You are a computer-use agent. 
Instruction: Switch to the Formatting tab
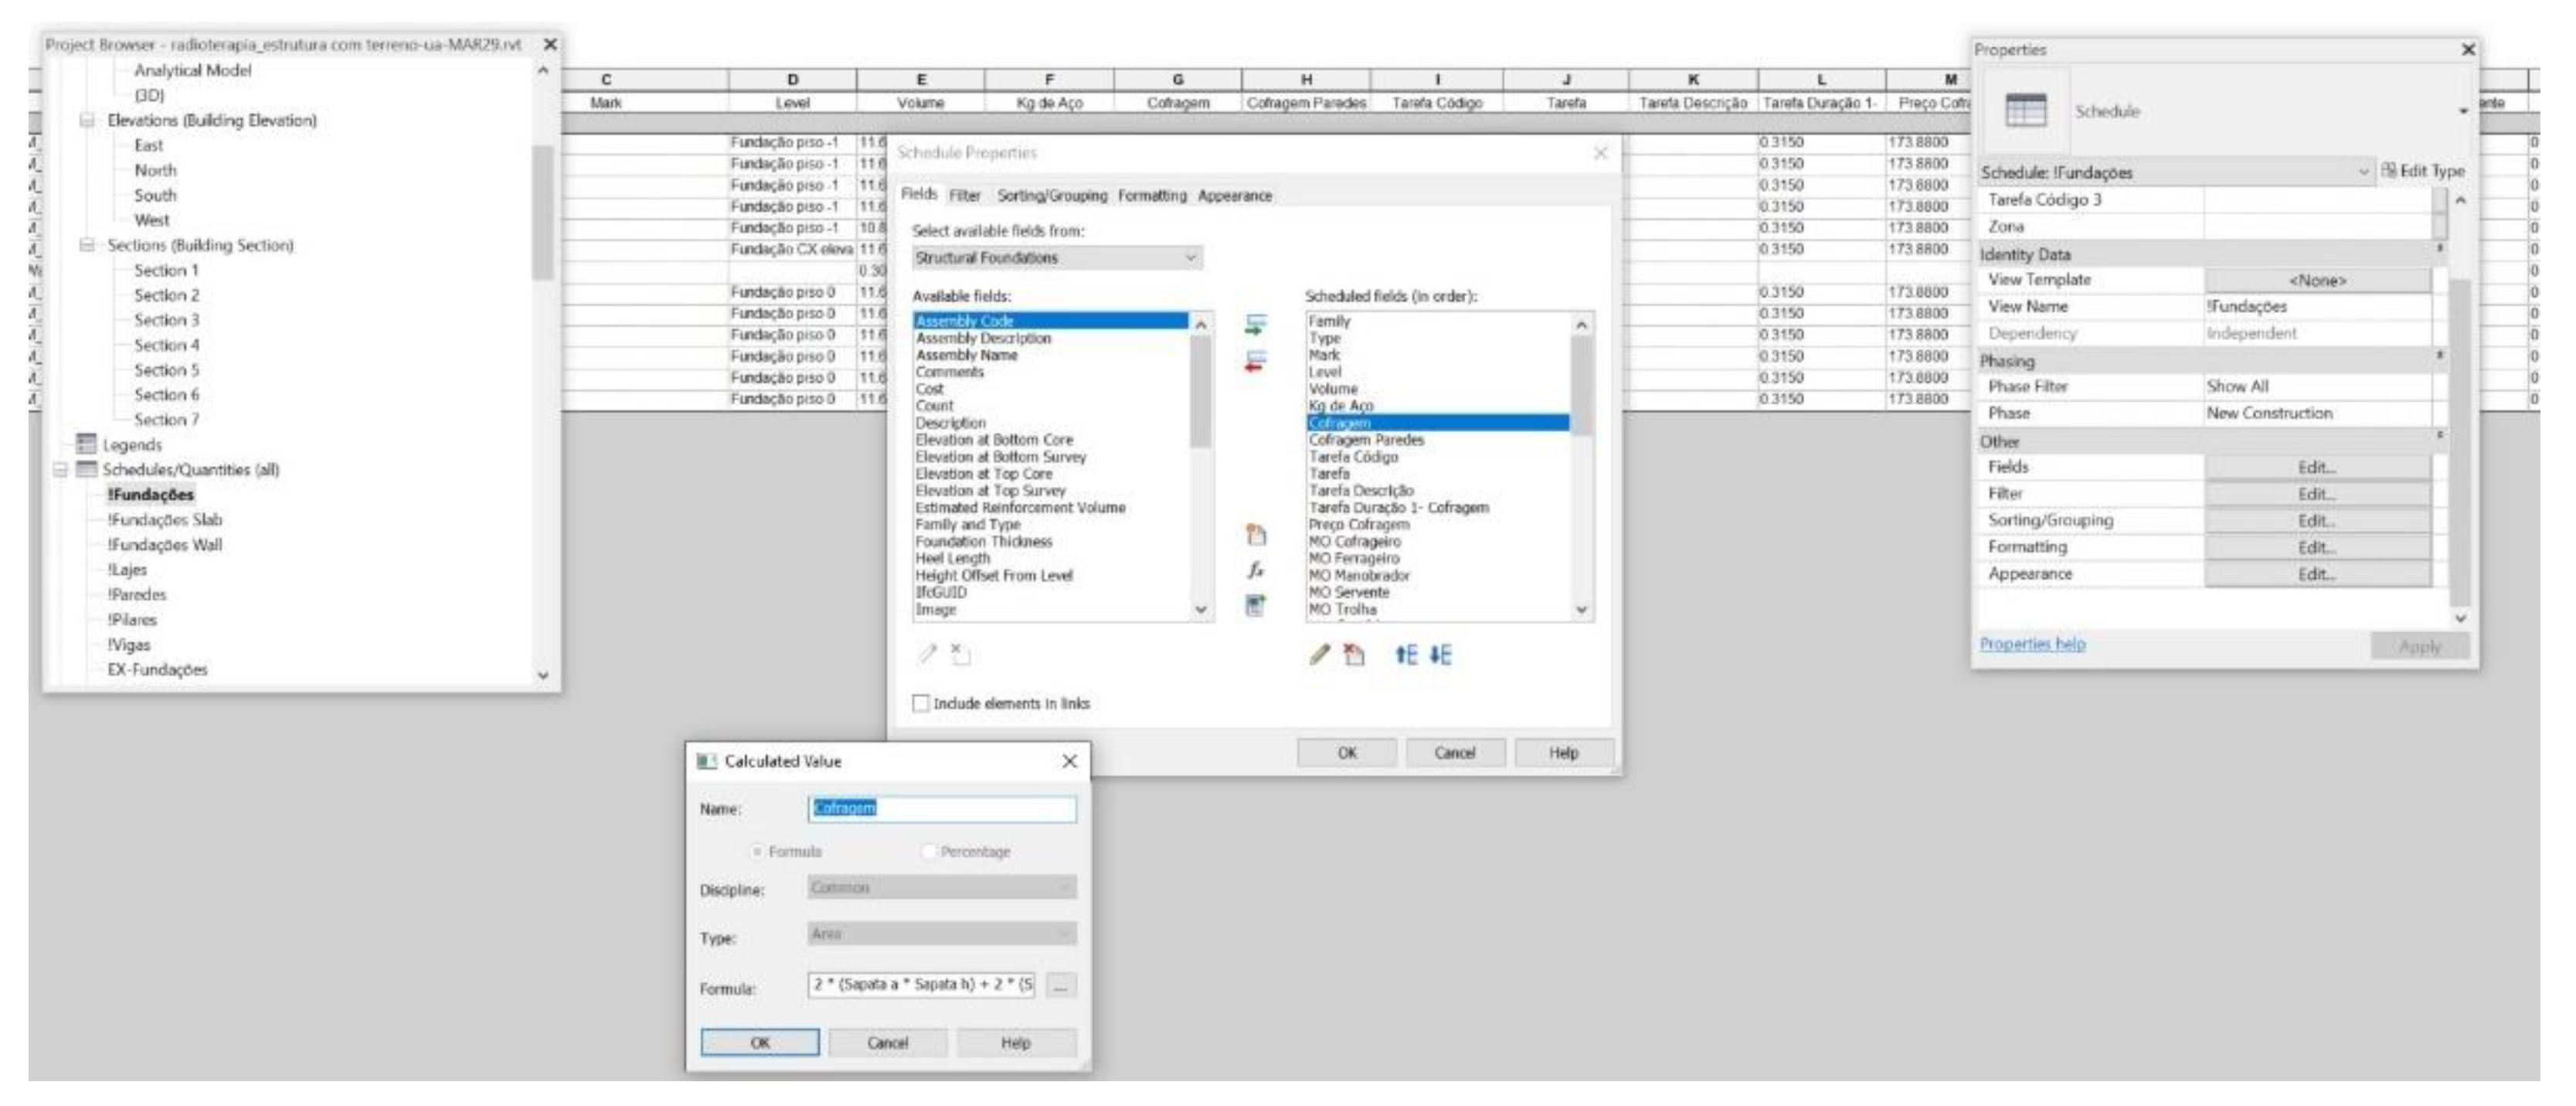pos(1151,196)
